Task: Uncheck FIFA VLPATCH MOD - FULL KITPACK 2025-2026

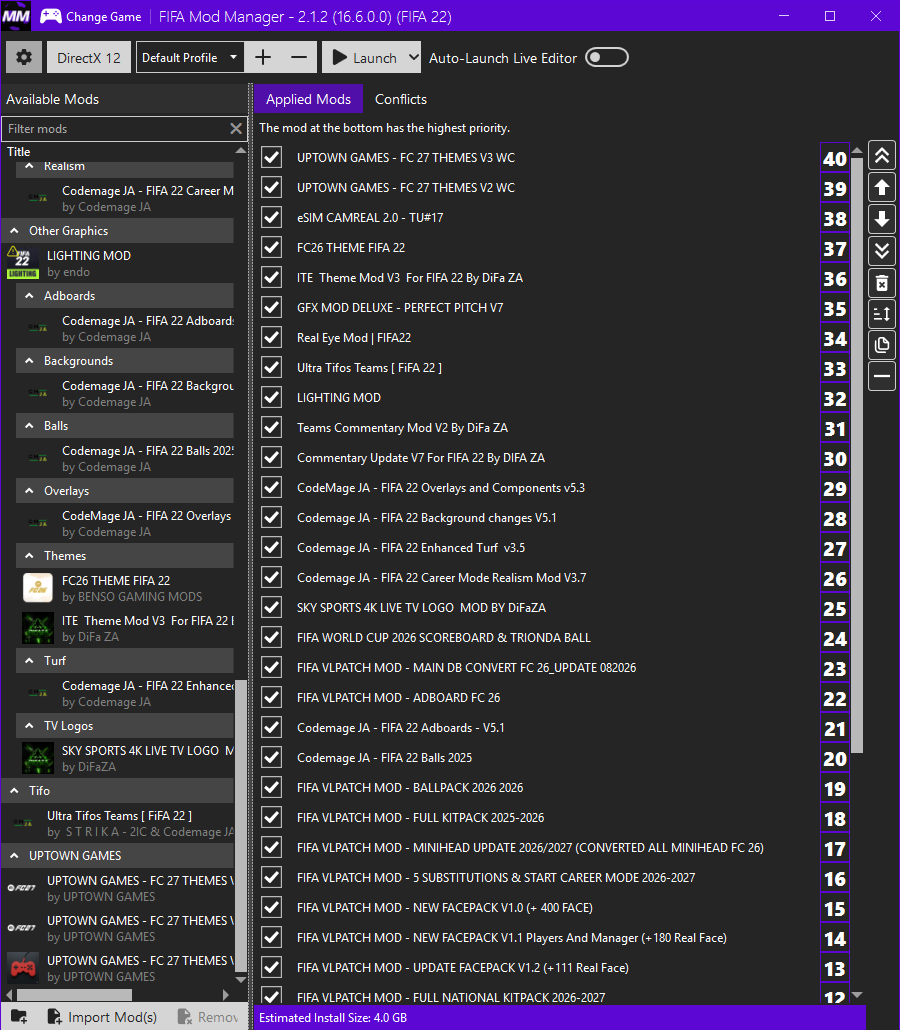Action: [x=271, y=818]
